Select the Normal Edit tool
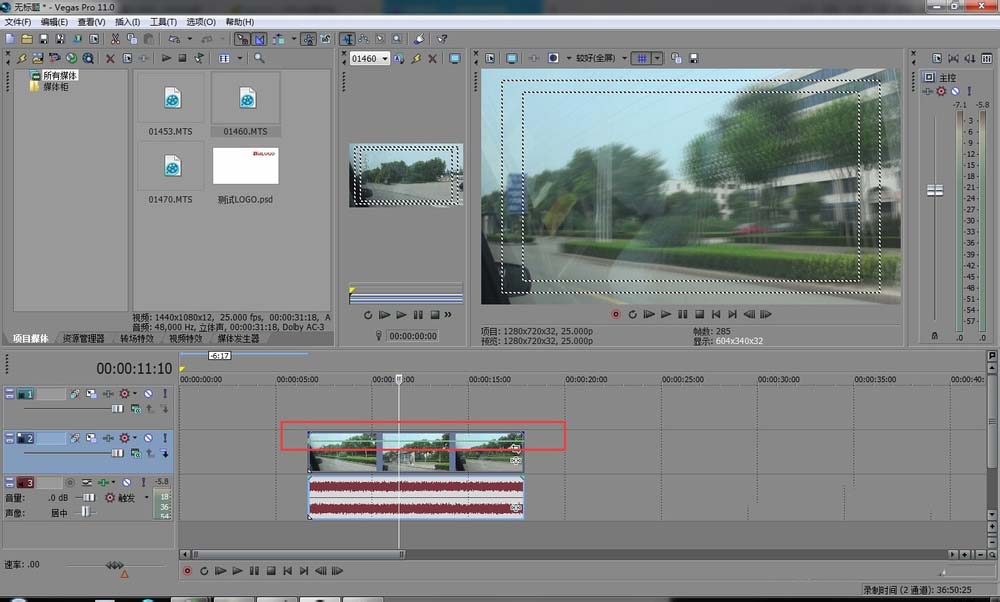The height and width of the screenshot is (602, 1000). pyautogui.click(x=347, y=39)
